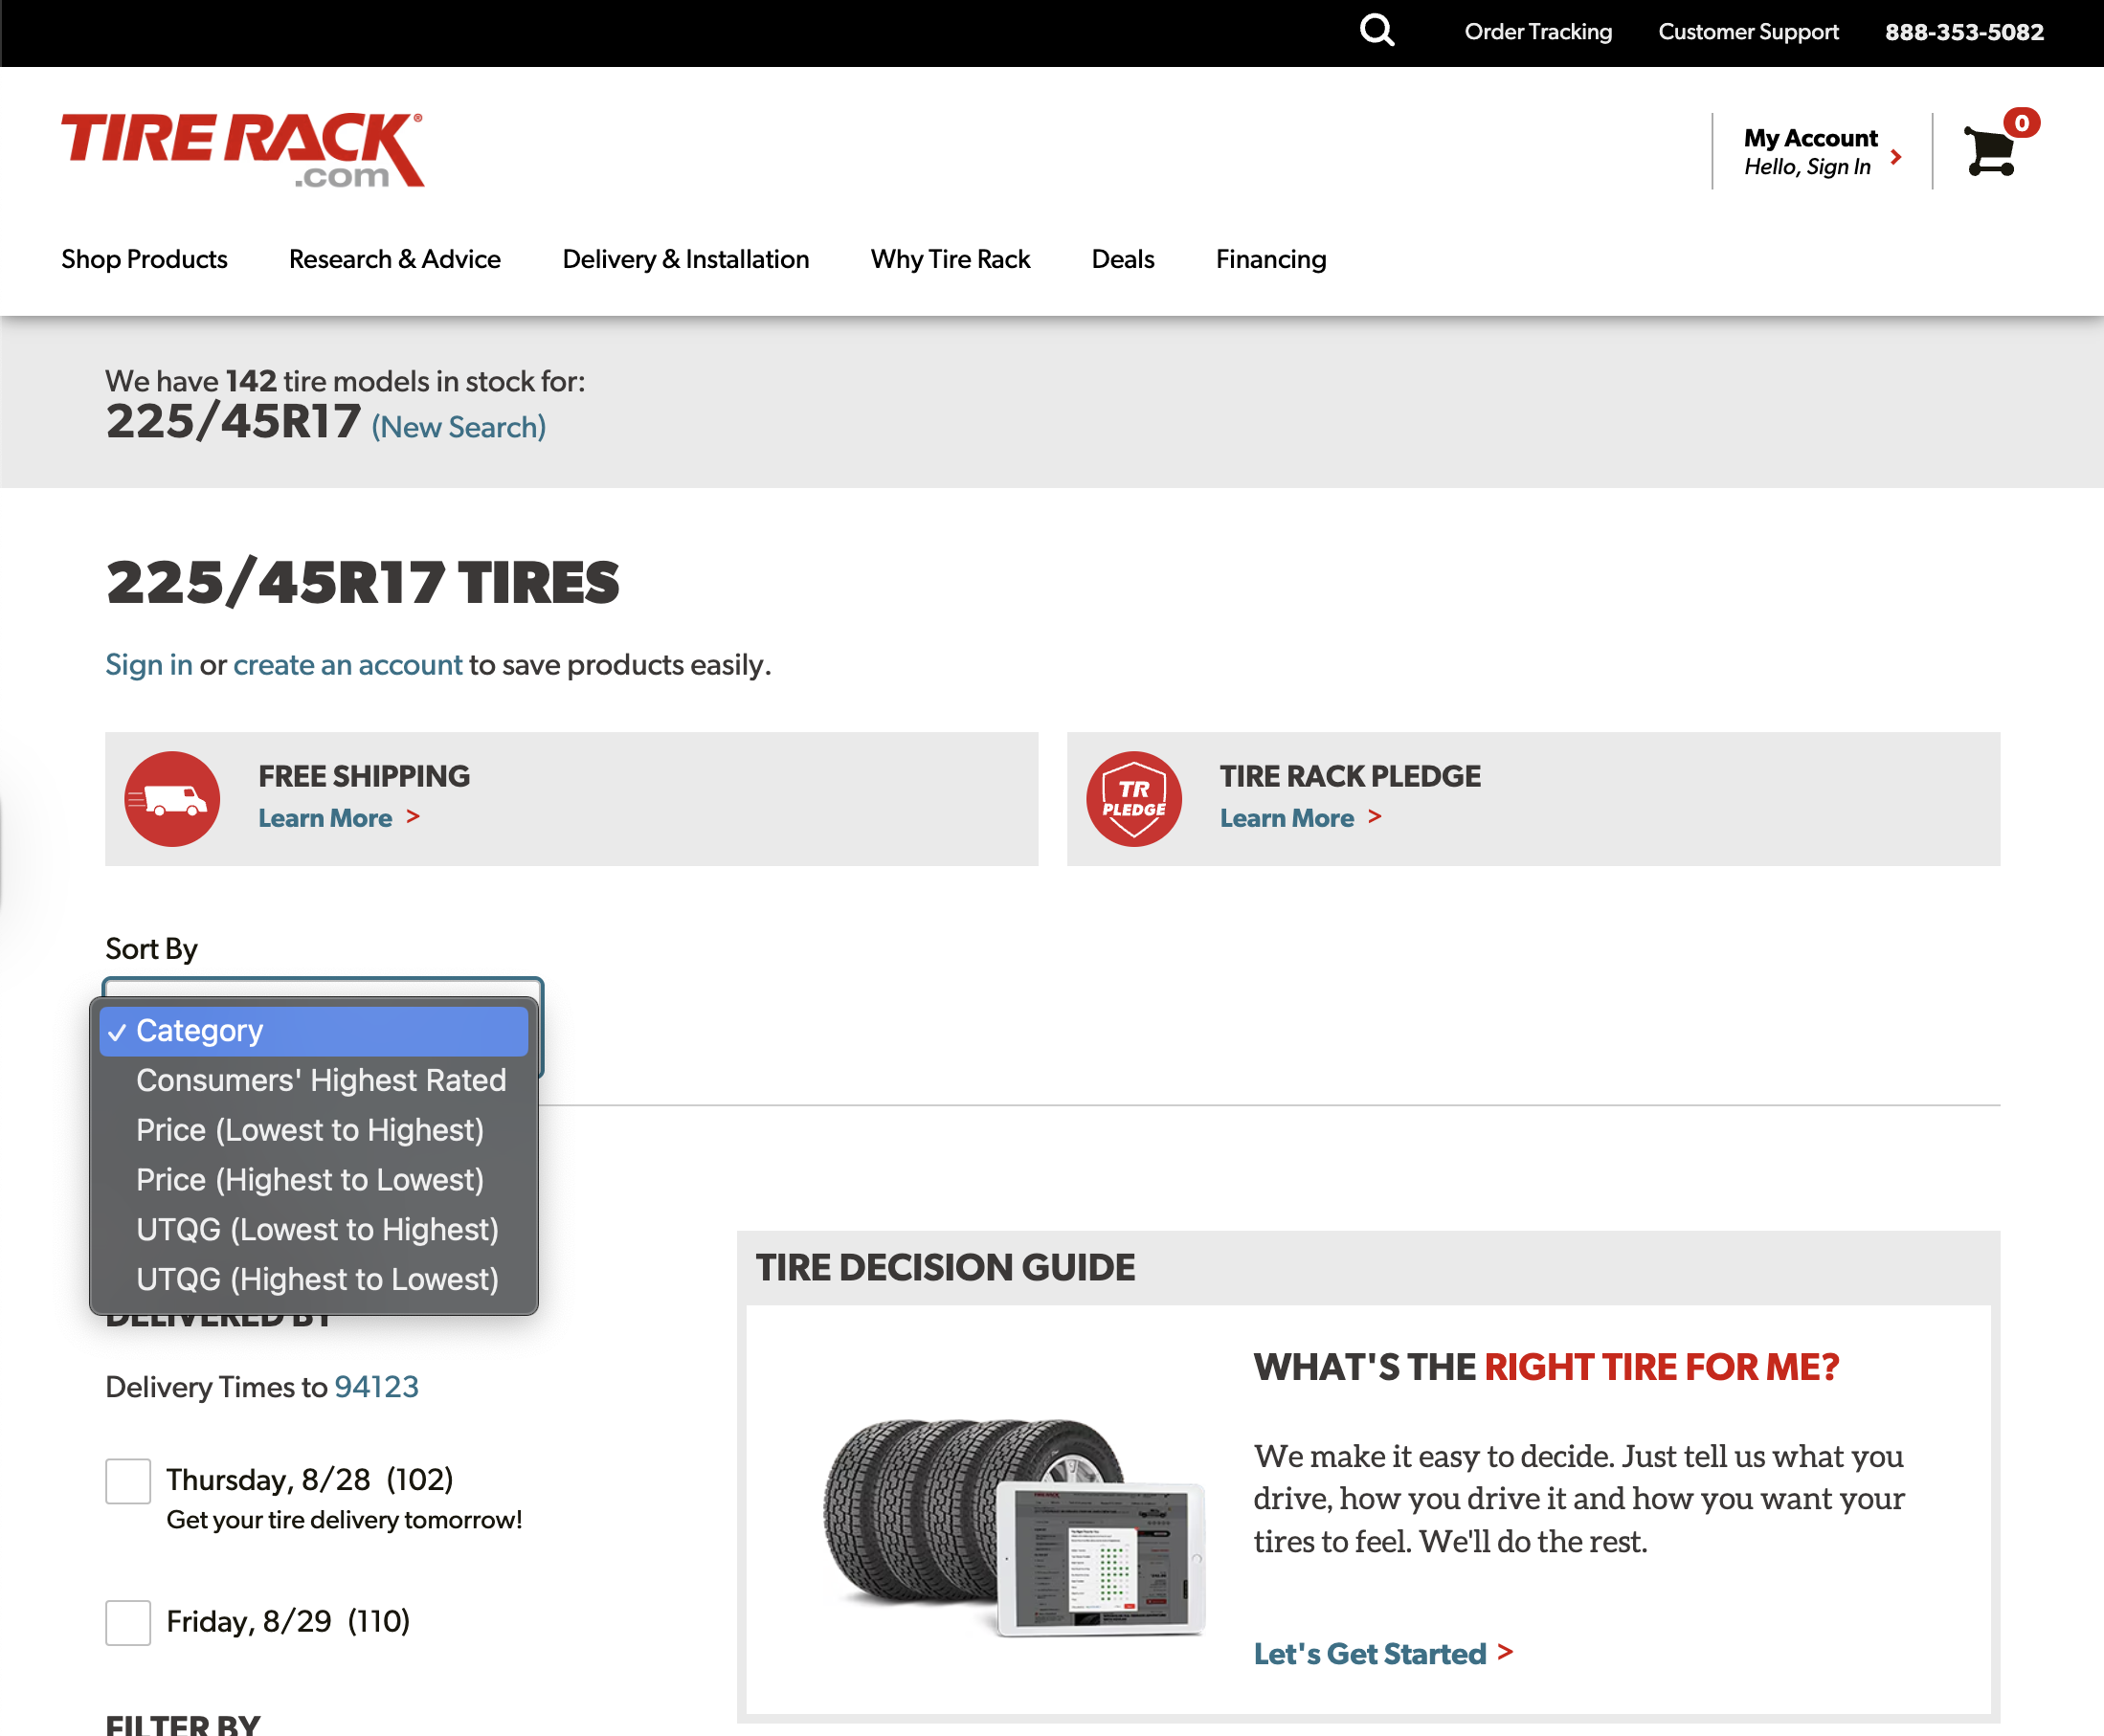Open the Deals menu
The image size is (2104, 1736).
point(1122,259)
